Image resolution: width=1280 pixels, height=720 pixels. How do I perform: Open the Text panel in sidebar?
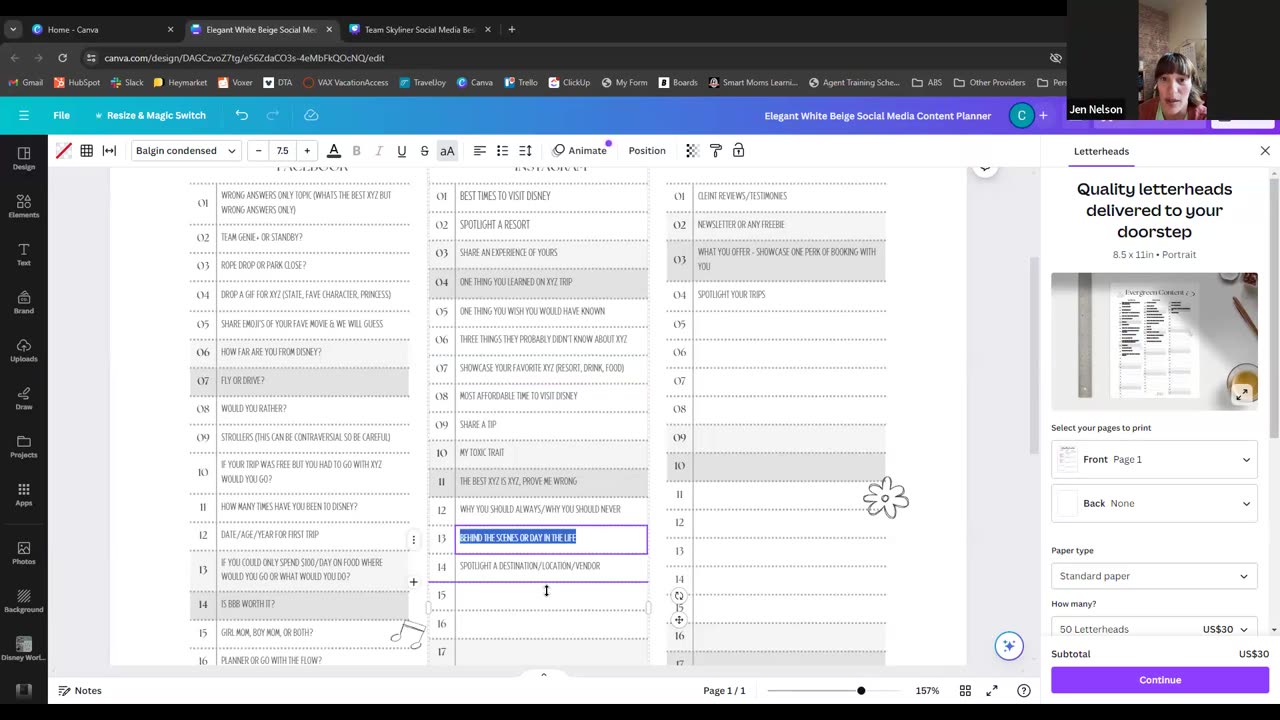click(x=24, y=254)
